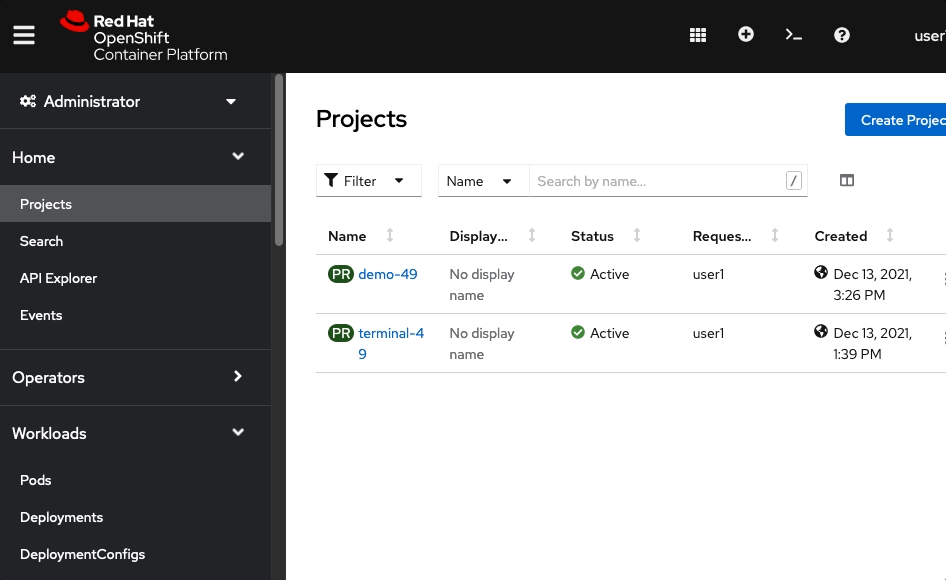Click the Create Project button
Image resolution: width=946 pixels, height=580 pixels.
pyautogui.click(x=896, y=120)
